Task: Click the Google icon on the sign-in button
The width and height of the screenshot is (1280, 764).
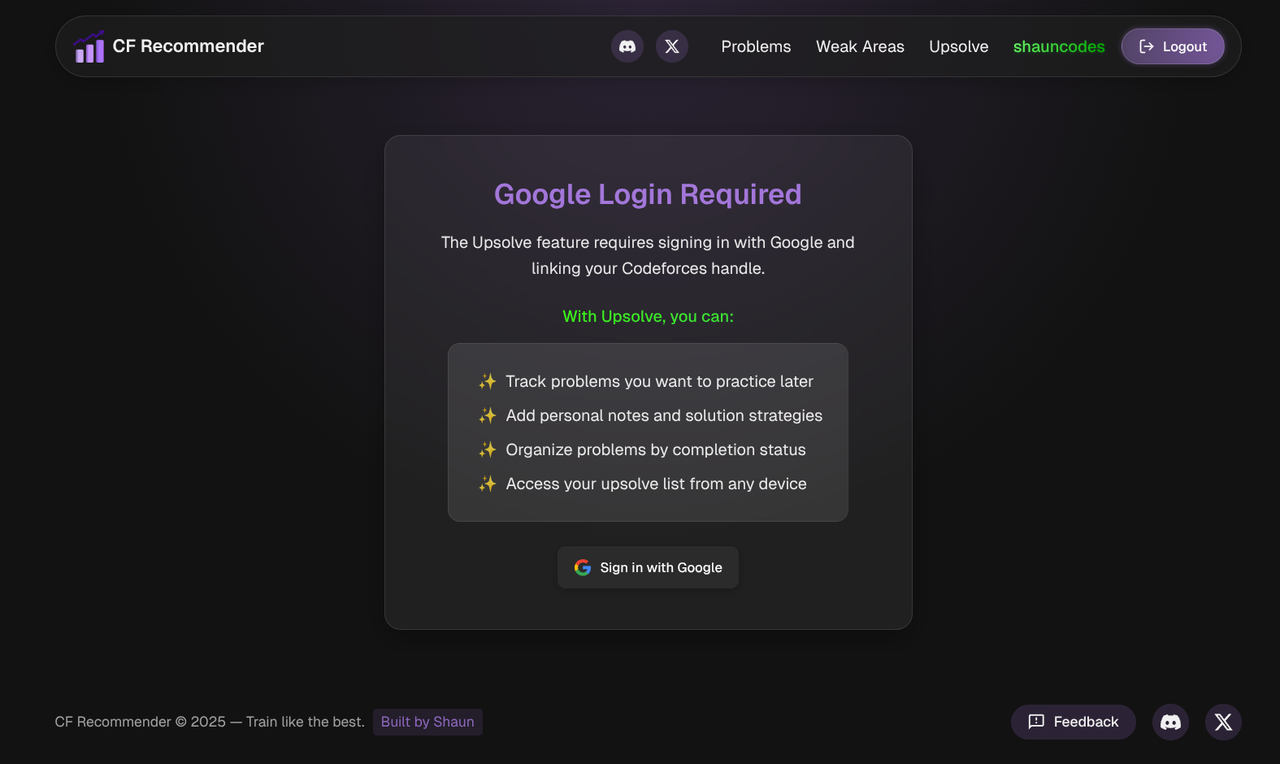Action: pyautogui.click(x=582, y=567)
